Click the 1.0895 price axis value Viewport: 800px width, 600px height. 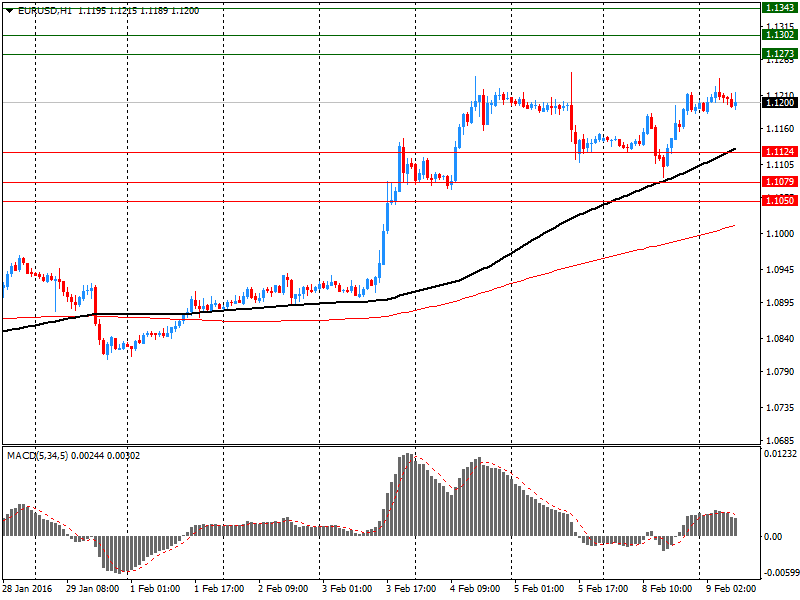780,303
